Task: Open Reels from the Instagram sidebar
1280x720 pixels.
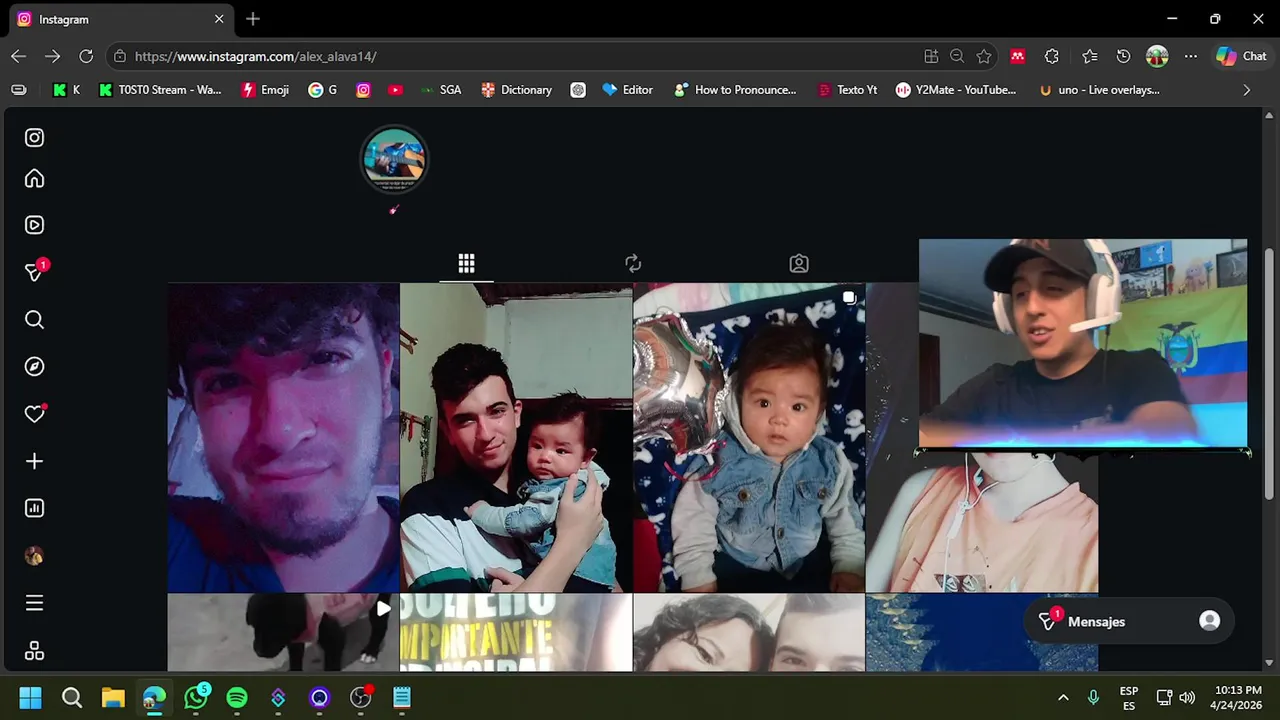Action: coord(34,225)
